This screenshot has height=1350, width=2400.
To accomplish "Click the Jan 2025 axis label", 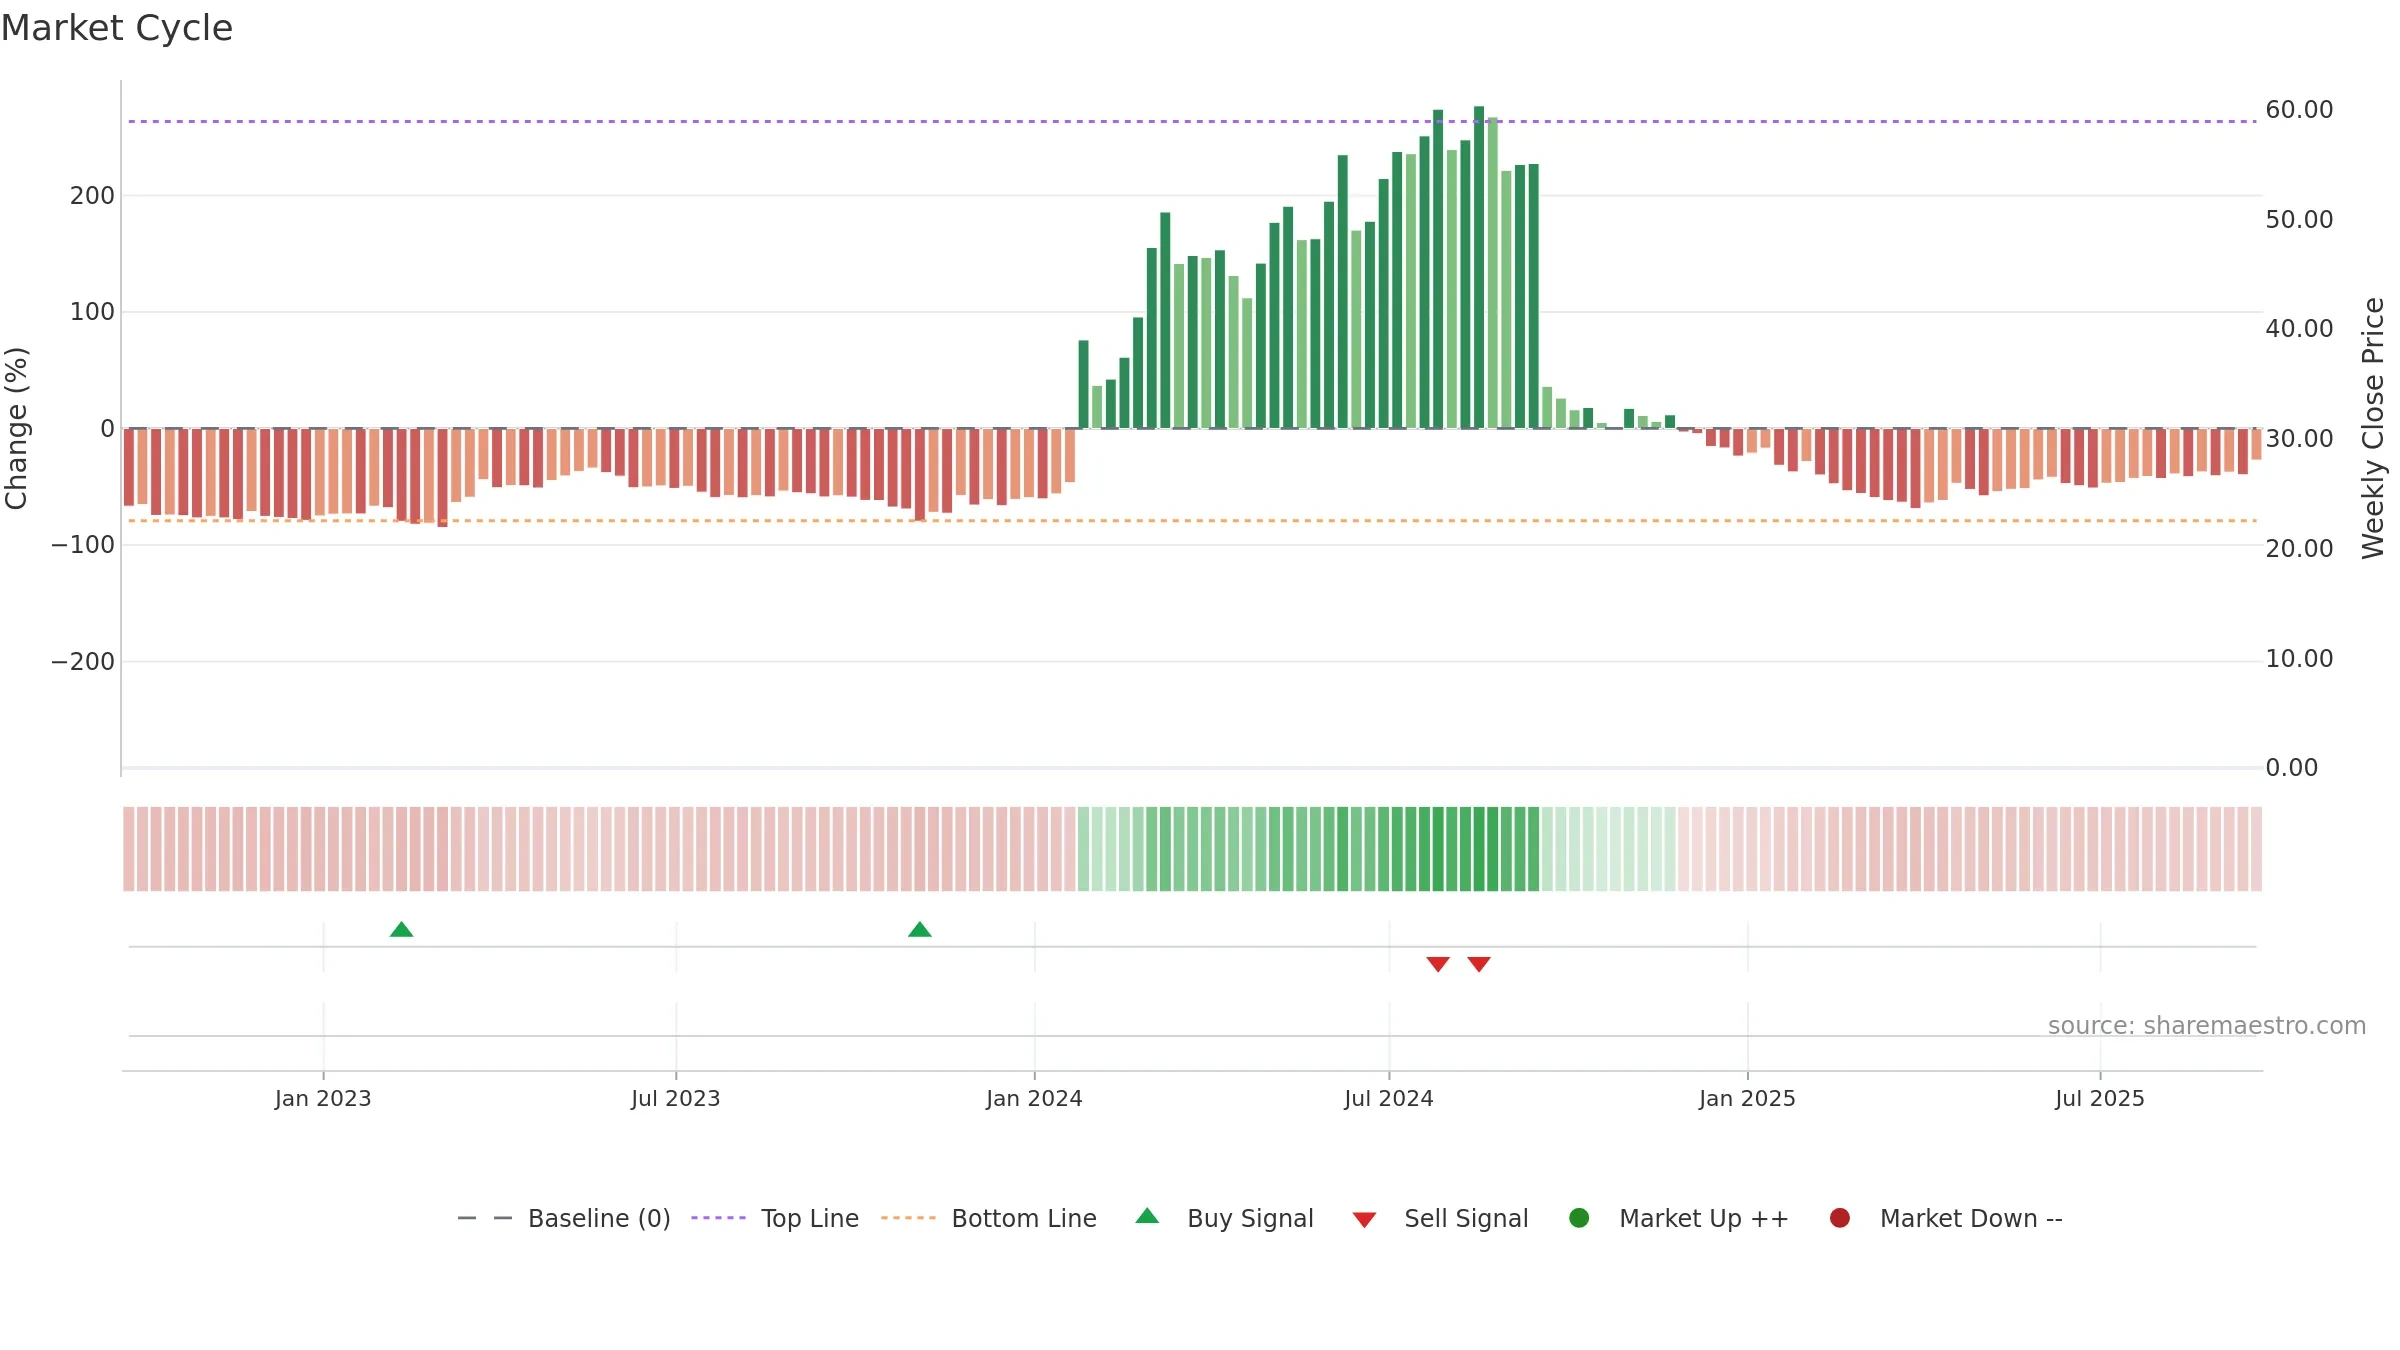I will [1747, 1099].
